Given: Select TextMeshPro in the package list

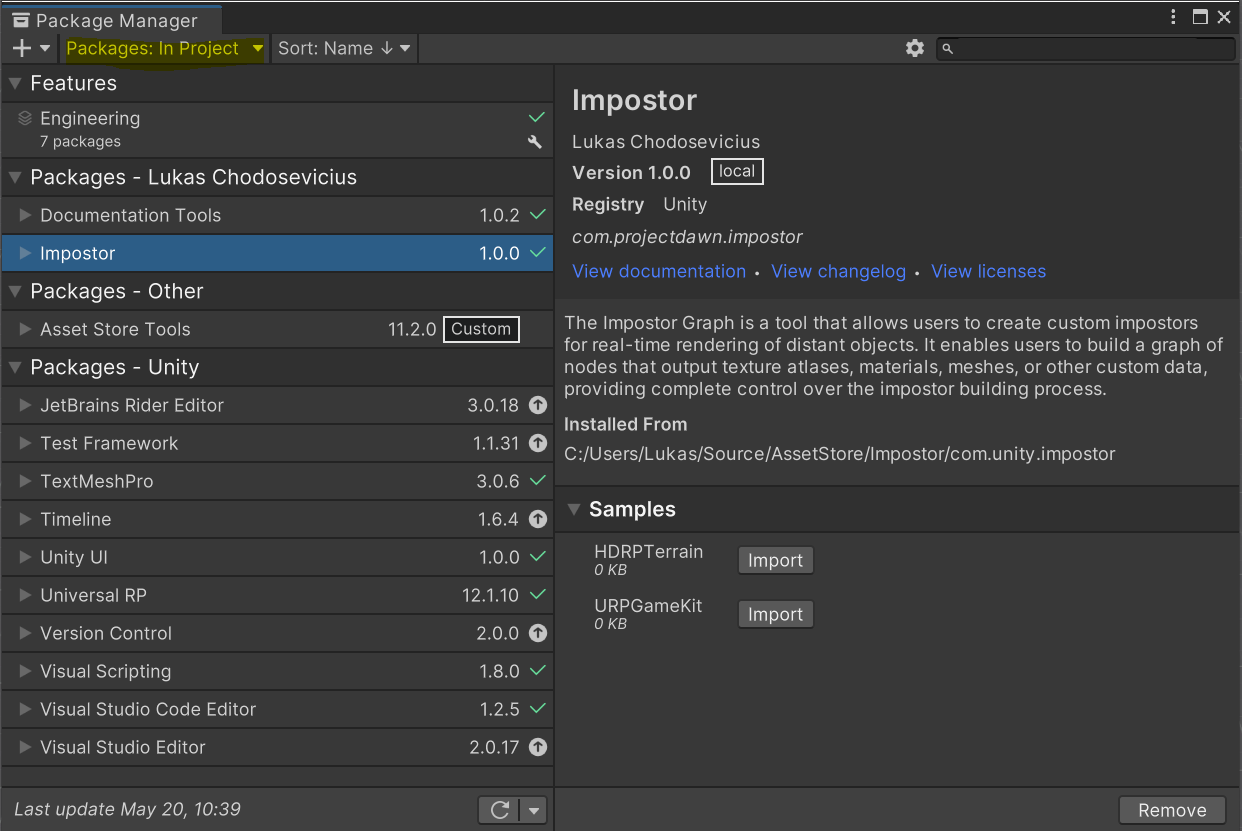Looking at the screenshot, I should (97, 481).
